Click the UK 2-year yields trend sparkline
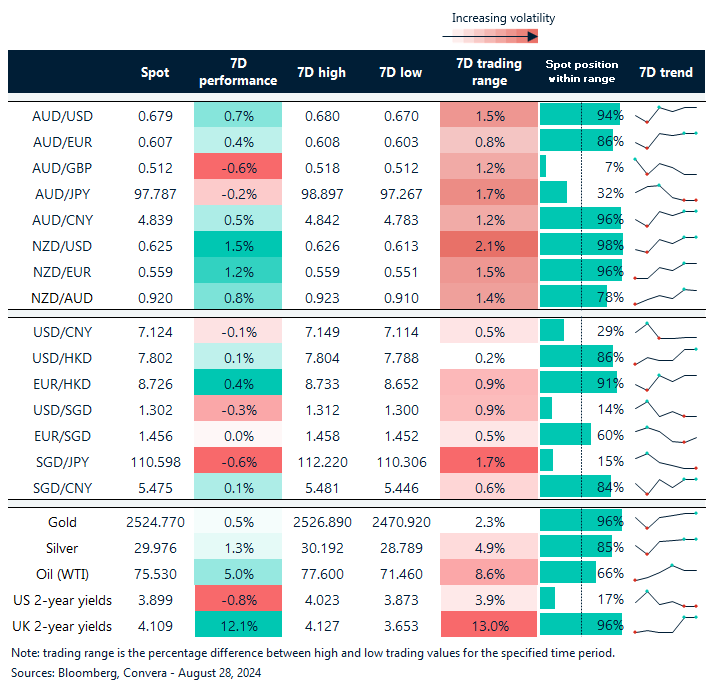 [x=665, y=624]
